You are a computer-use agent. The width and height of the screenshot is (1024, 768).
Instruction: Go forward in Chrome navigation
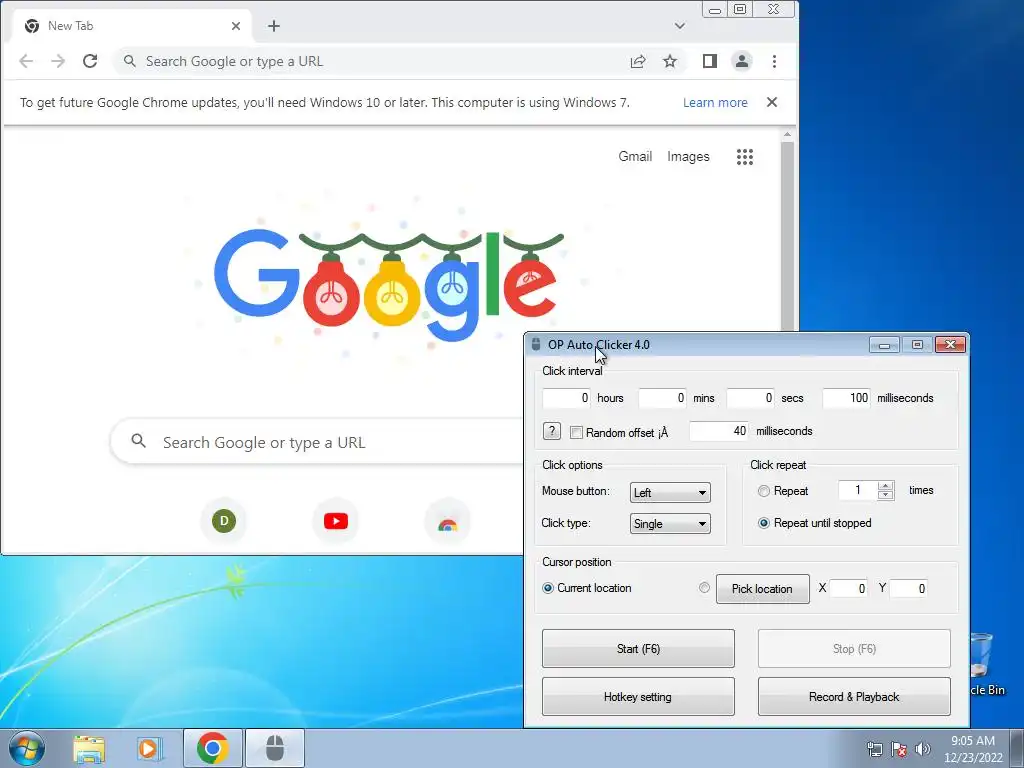point(58,61)
